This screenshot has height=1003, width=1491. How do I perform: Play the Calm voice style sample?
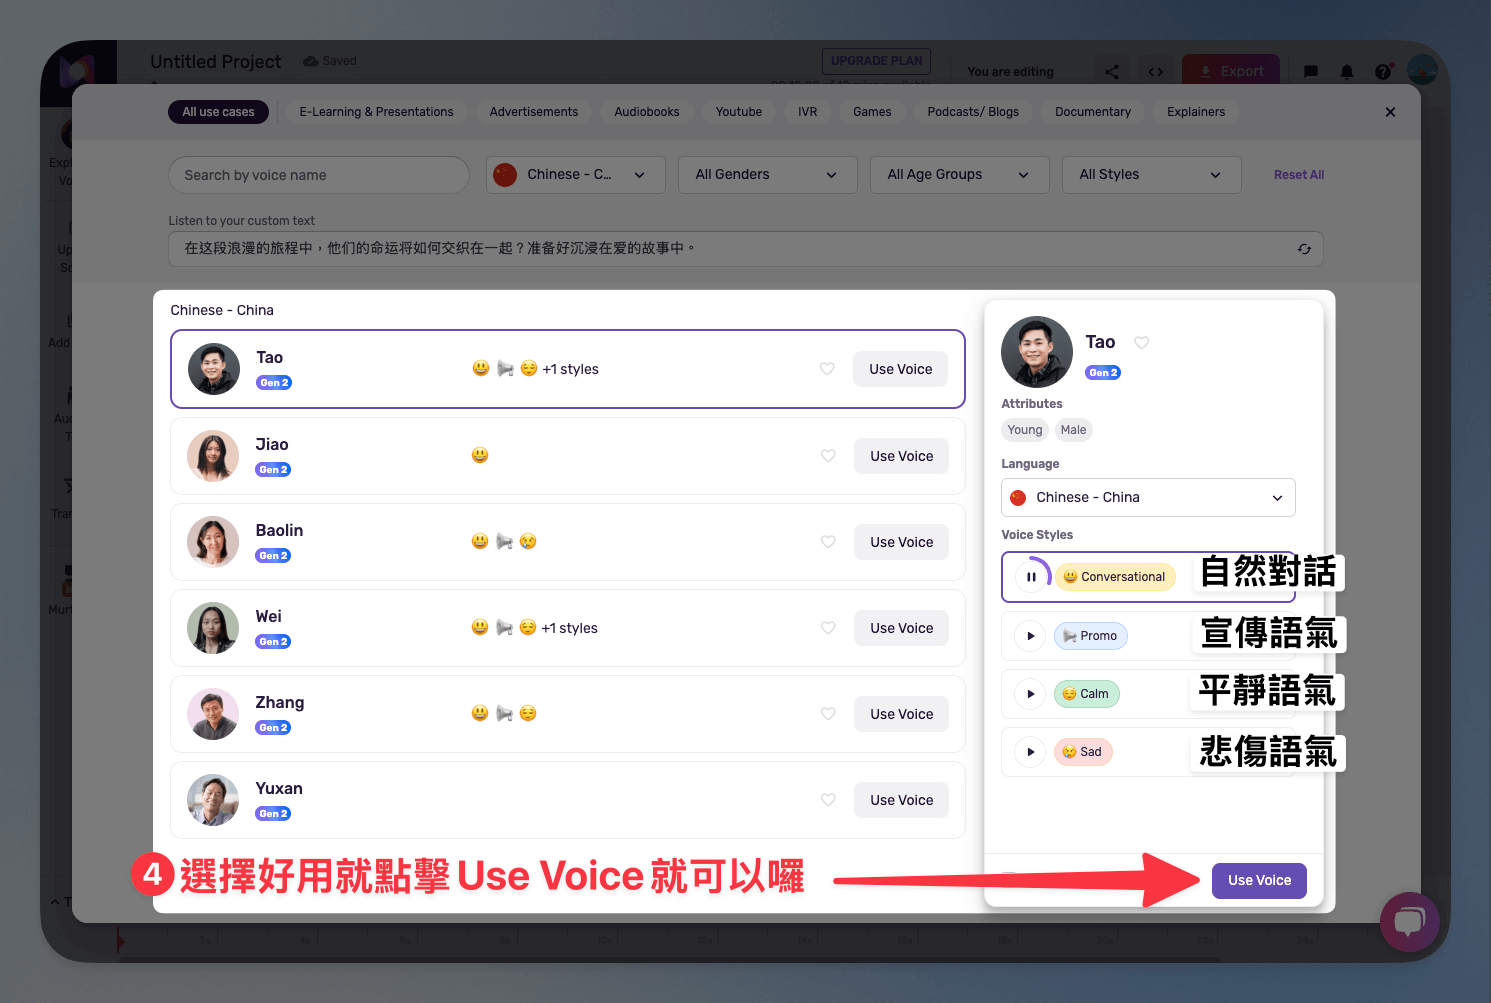[x=1030, y=694]
